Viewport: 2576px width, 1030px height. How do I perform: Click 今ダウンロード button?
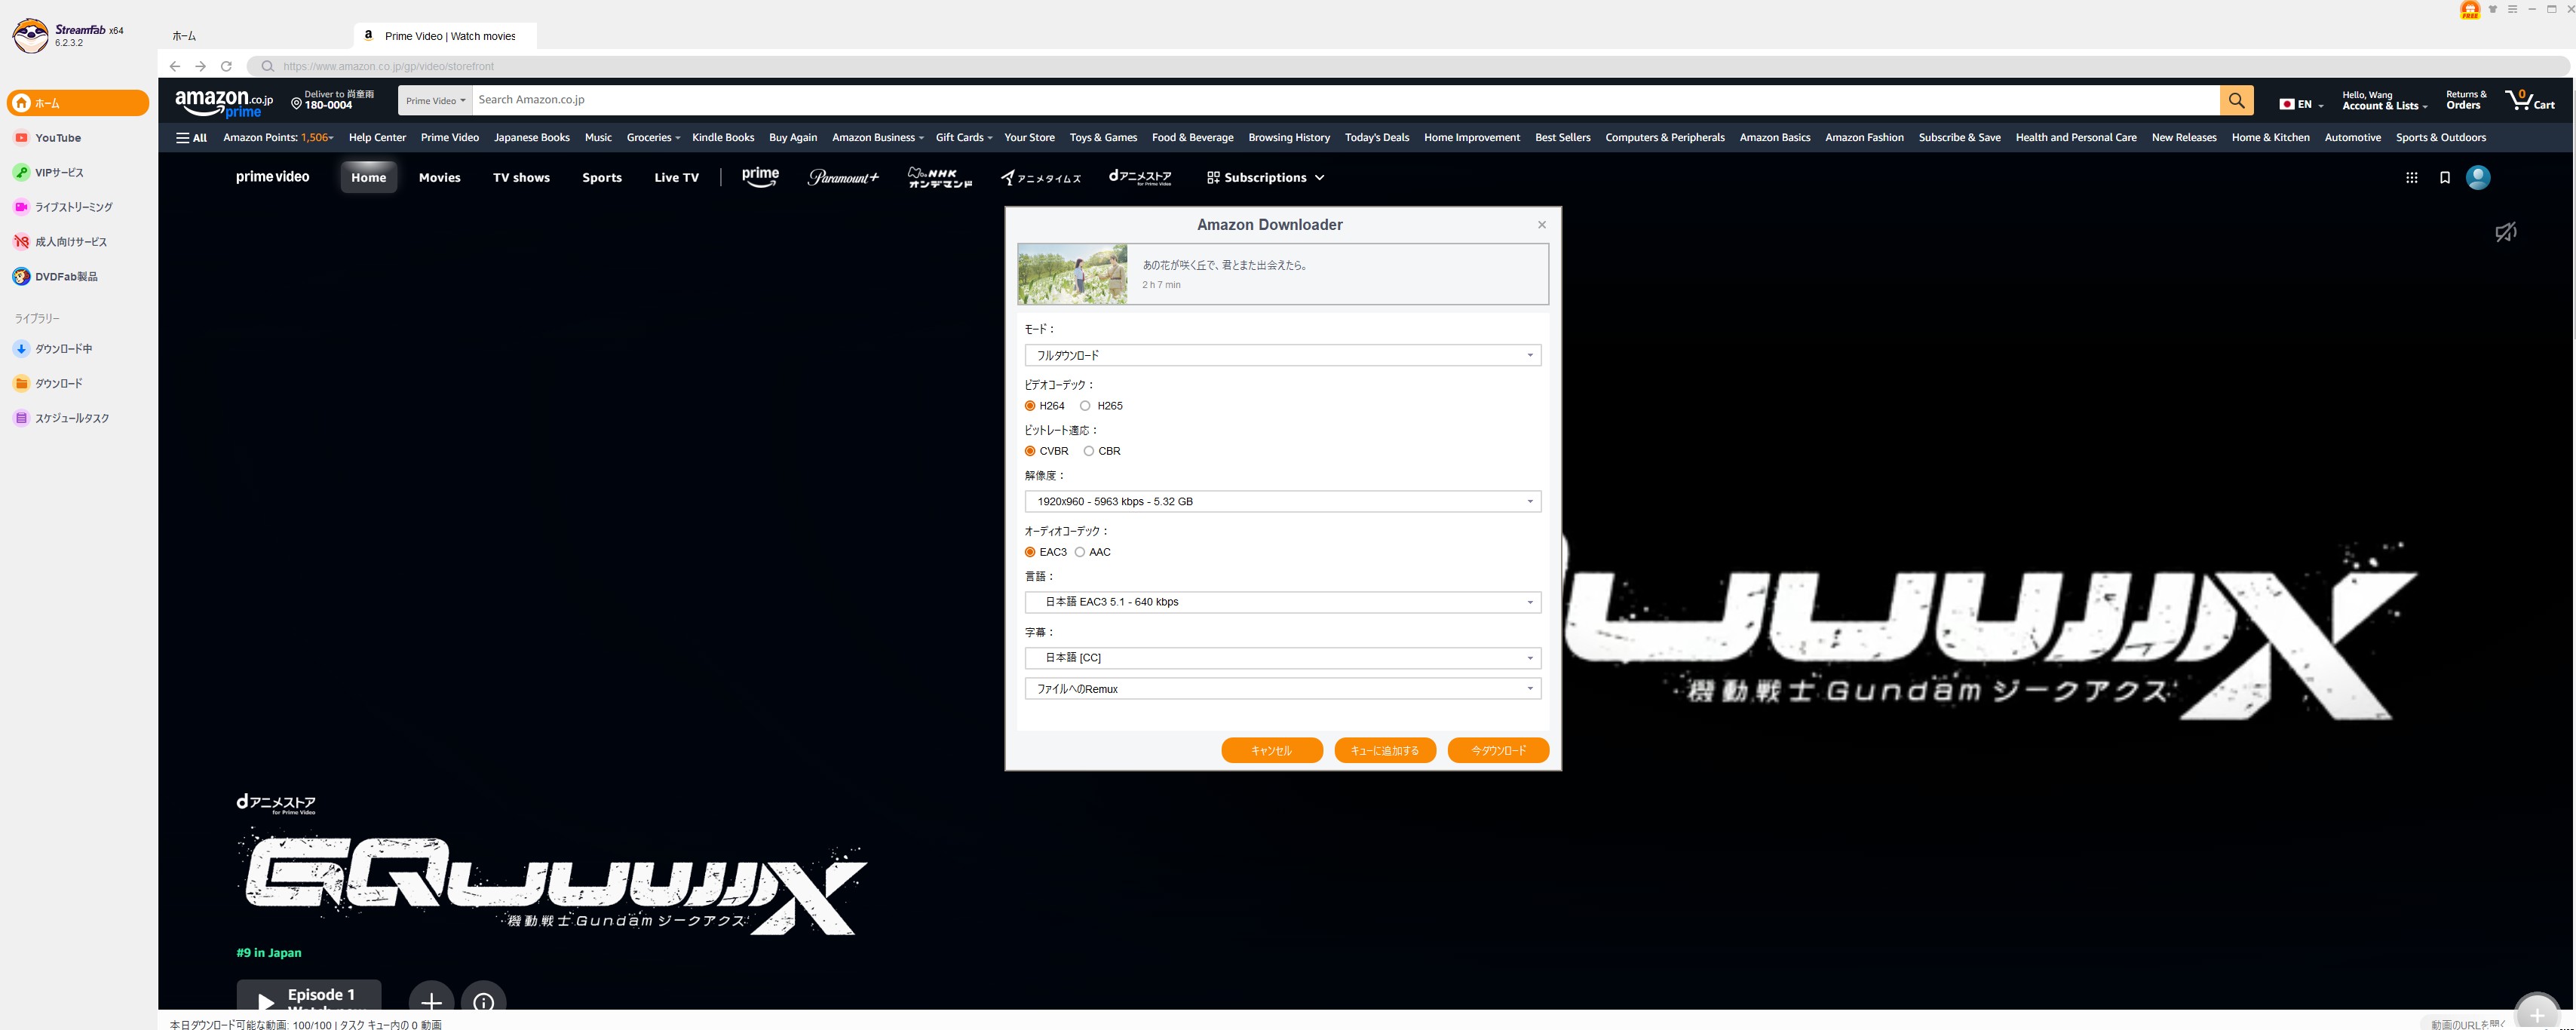[1498, 751]
